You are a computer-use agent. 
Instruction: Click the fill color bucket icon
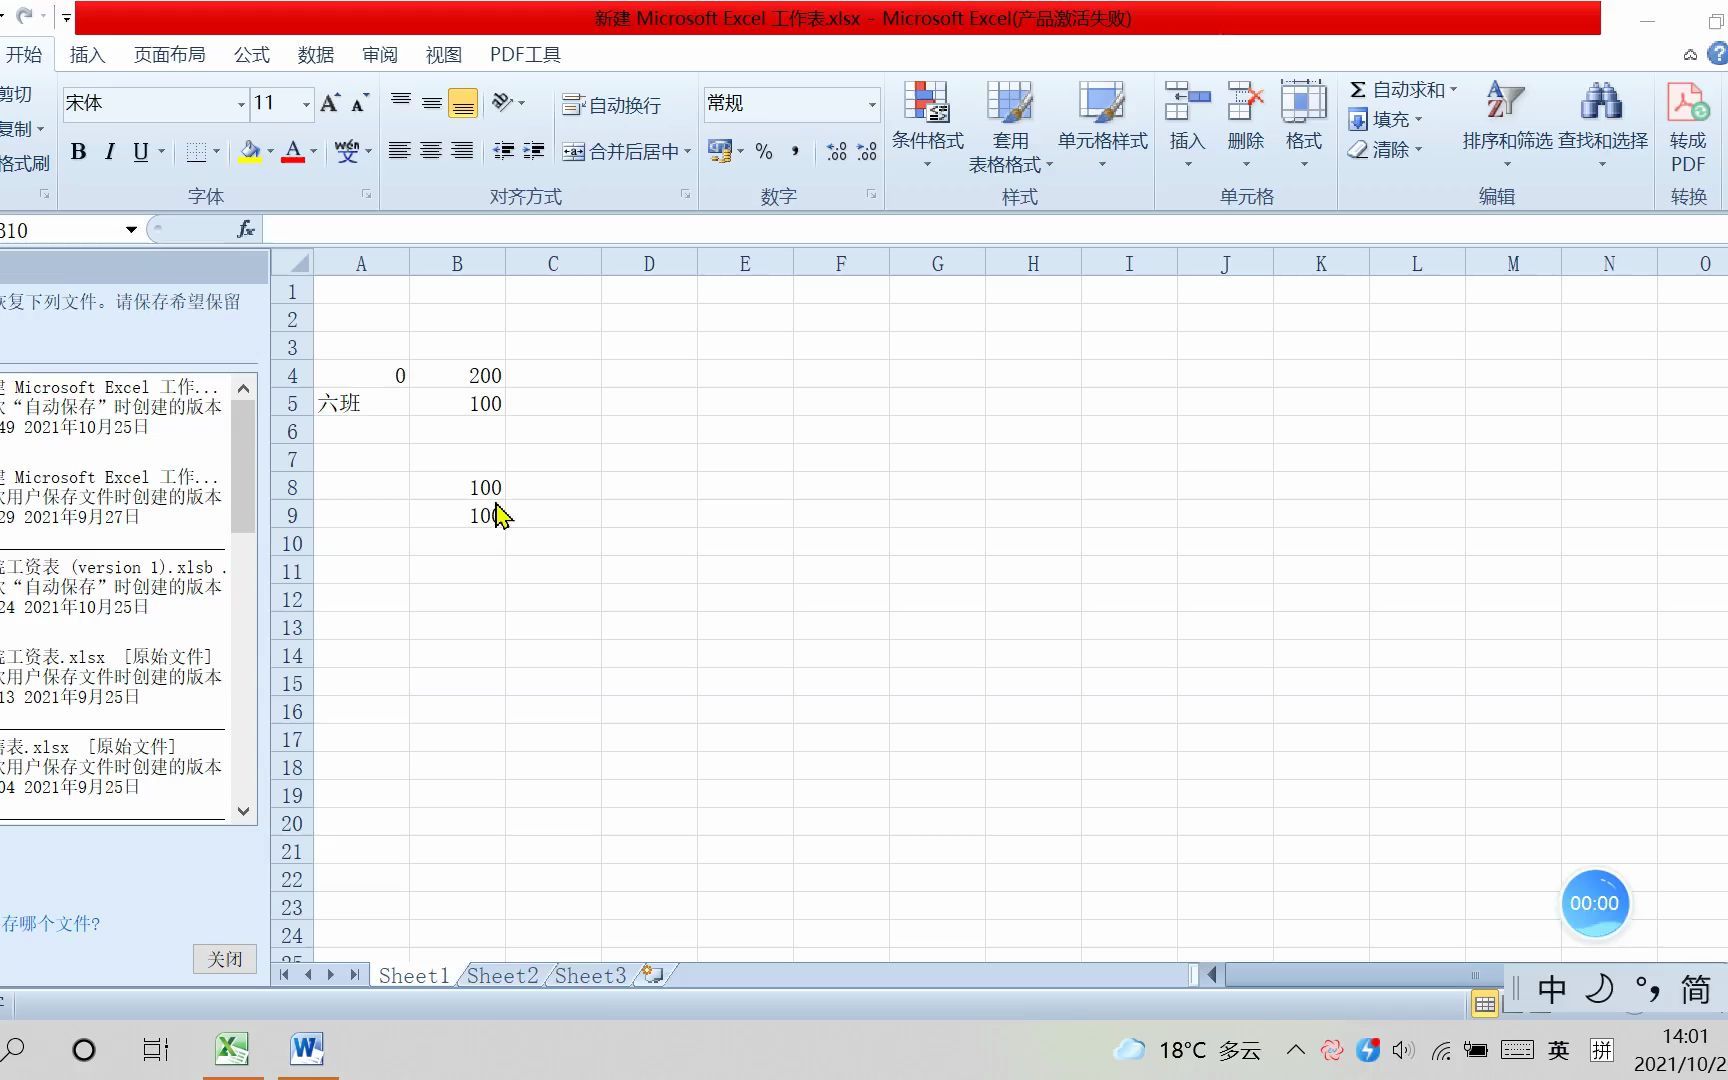[x=249, y=151]
